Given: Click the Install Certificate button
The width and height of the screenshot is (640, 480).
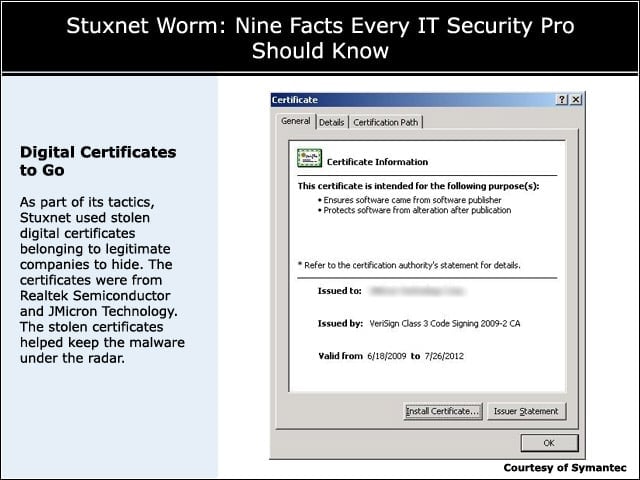Looking at the screenshot, I should 442,411.
